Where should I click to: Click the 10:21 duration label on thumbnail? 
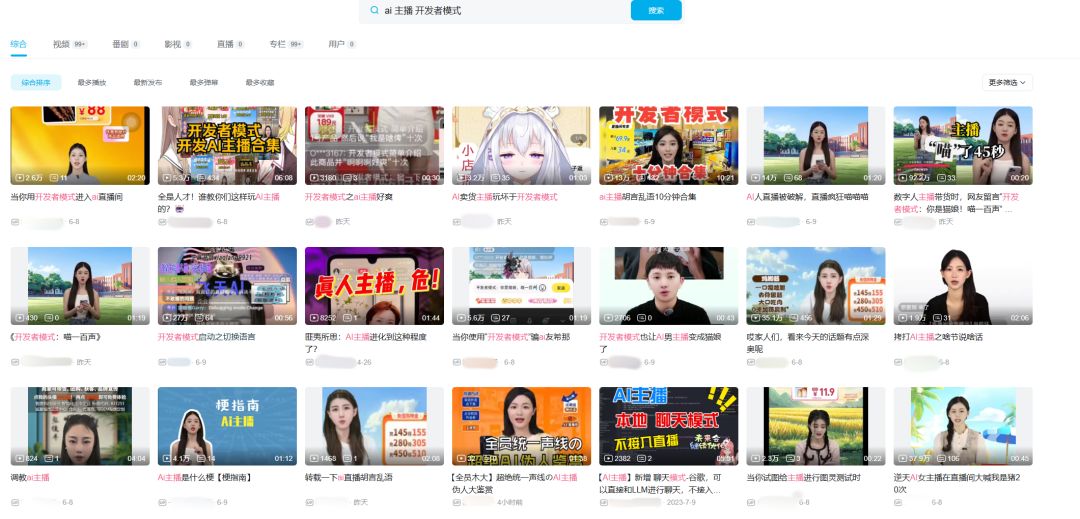(x=725, y=178)
